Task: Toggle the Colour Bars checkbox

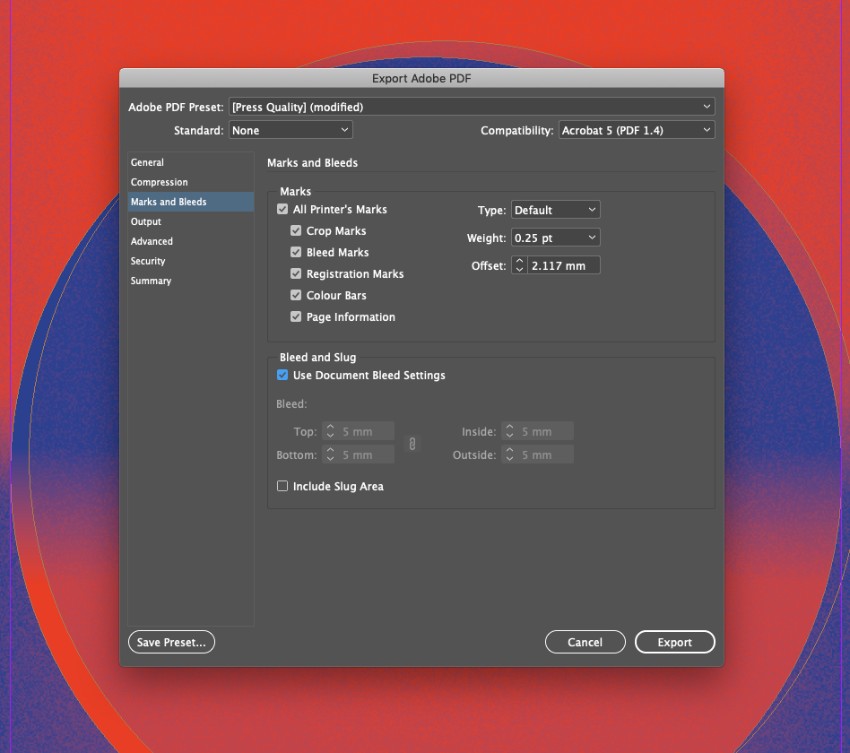Action: click(295, 295)
